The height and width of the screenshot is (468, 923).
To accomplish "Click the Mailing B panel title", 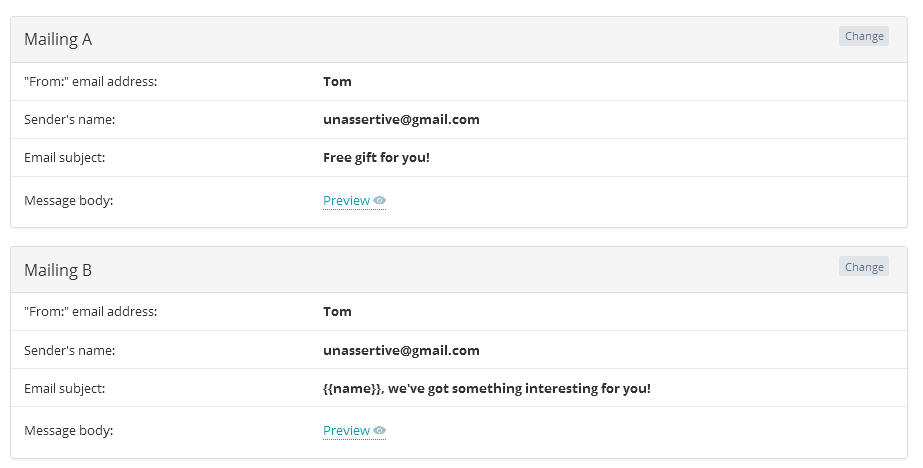I will coord(58,270).
